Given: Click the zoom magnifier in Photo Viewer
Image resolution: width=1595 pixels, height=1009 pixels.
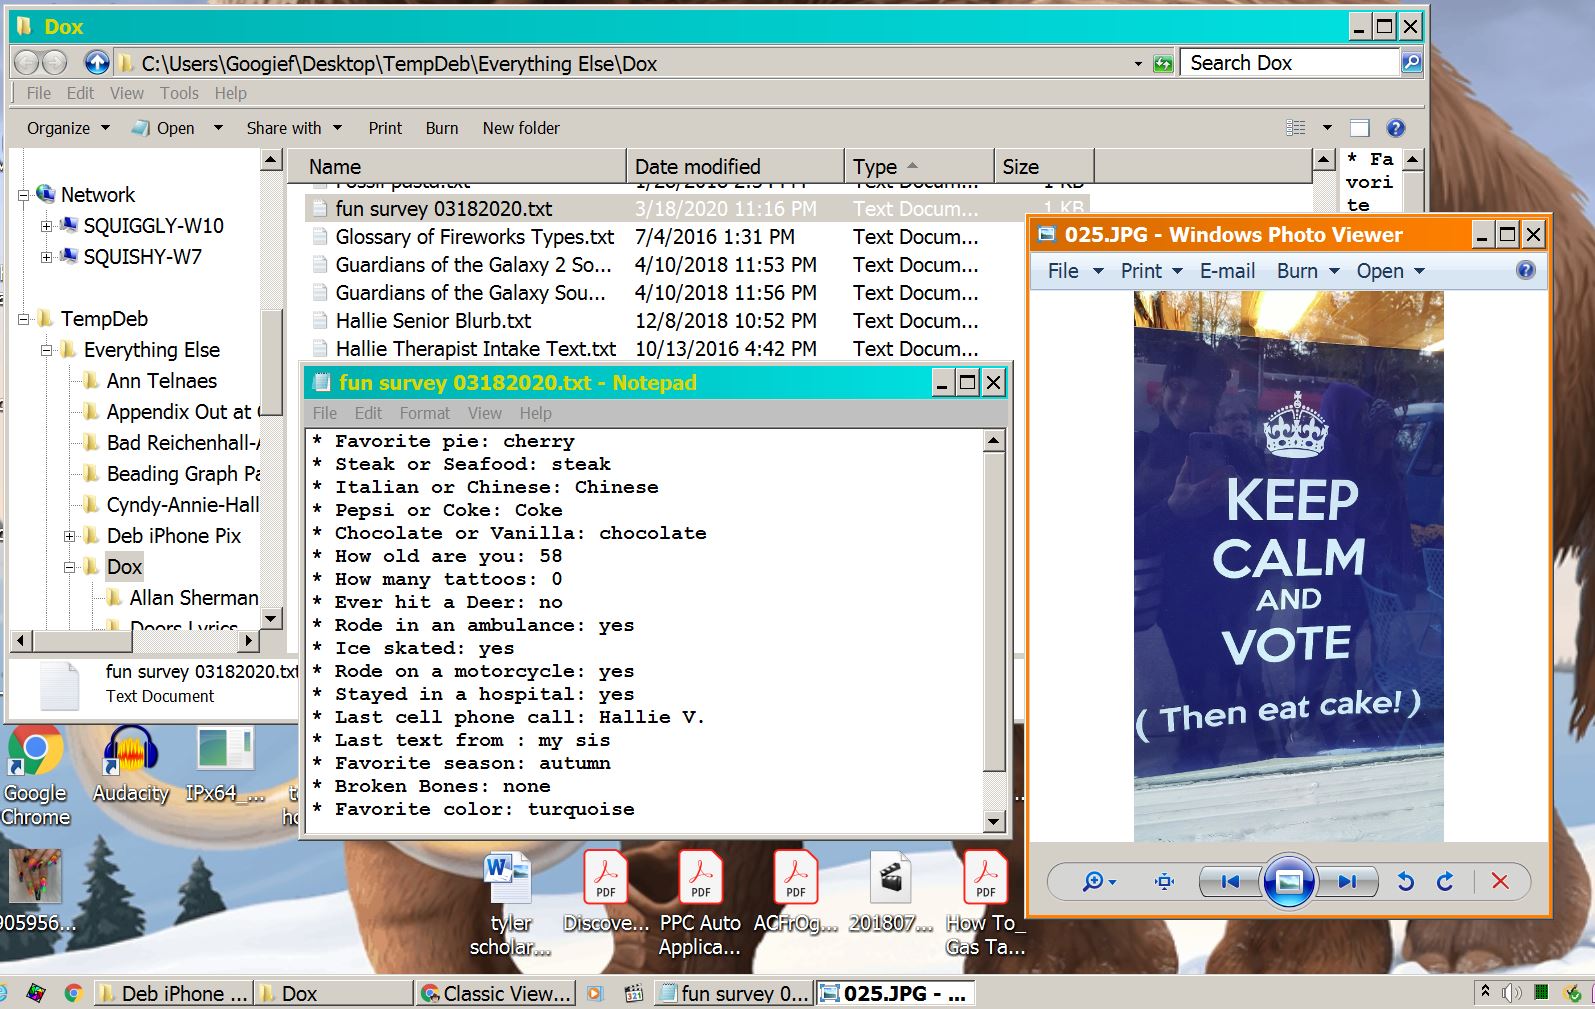Looking at the screenshot, I should (1099, 881).
